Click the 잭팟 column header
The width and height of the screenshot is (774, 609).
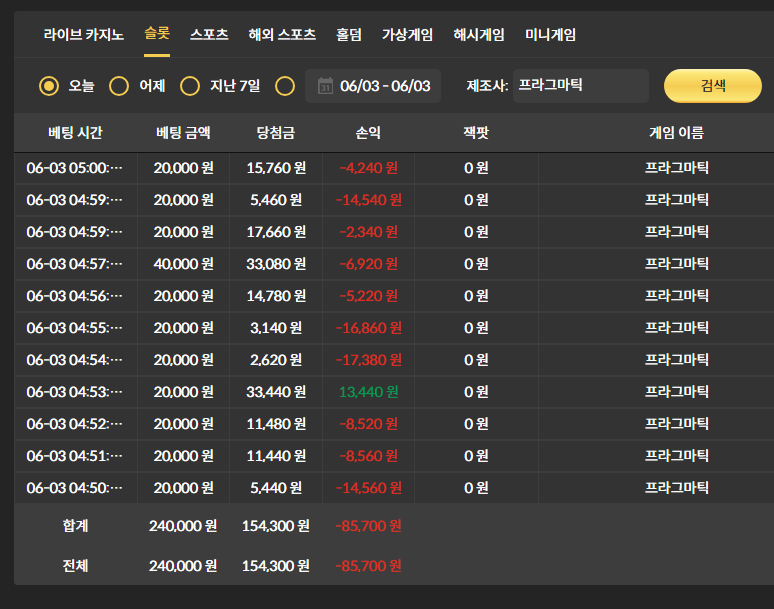pos(476,132)
